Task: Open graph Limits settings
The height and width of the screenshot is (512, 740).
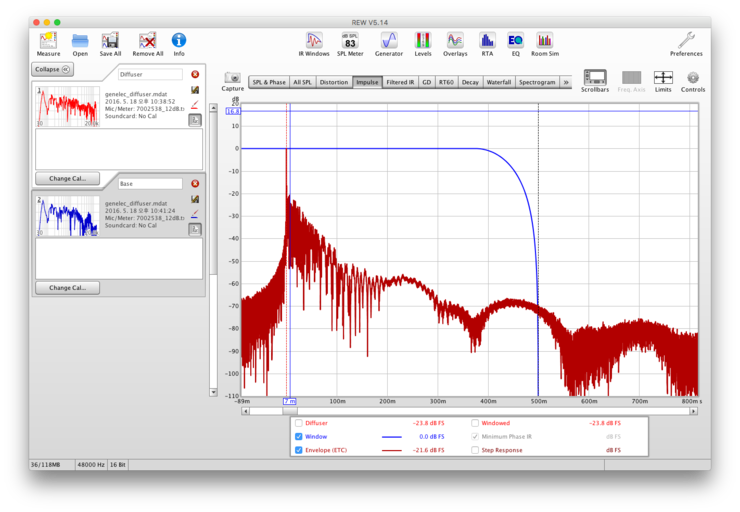Action: 663,79
